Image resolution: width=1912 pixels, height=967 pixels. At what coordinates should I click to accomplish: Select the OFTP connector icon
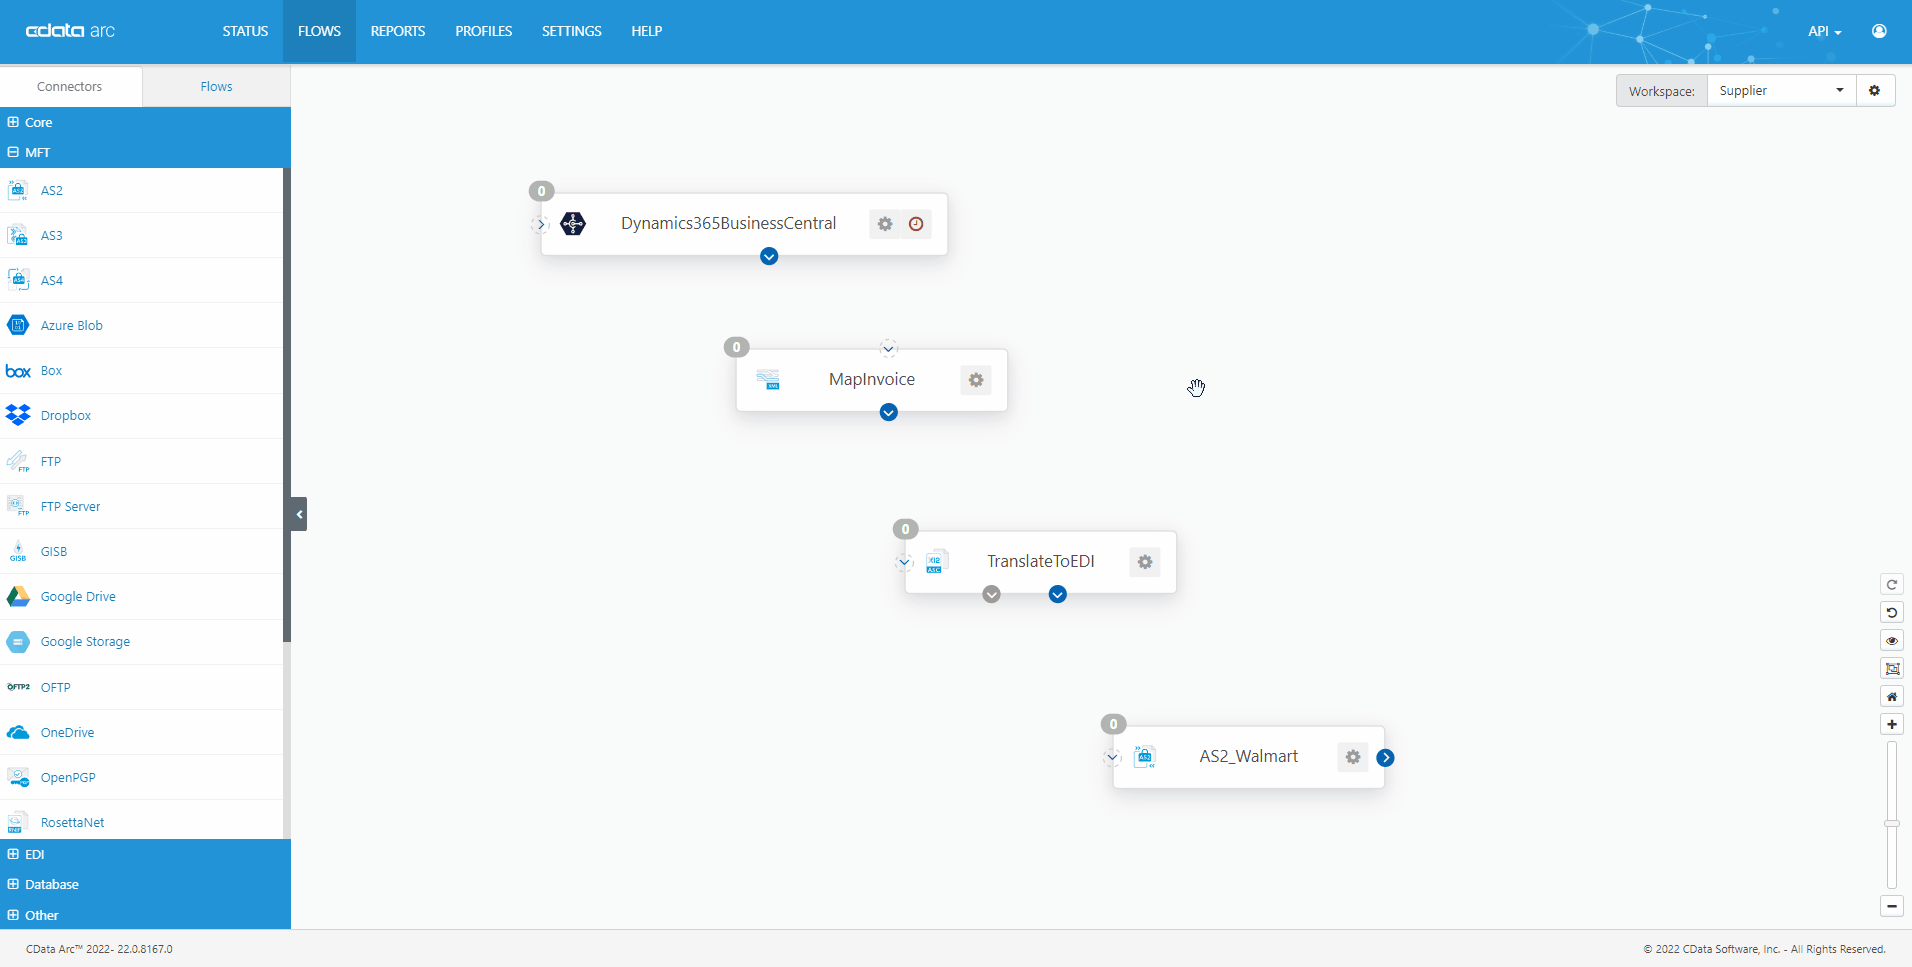coord(18,687)
